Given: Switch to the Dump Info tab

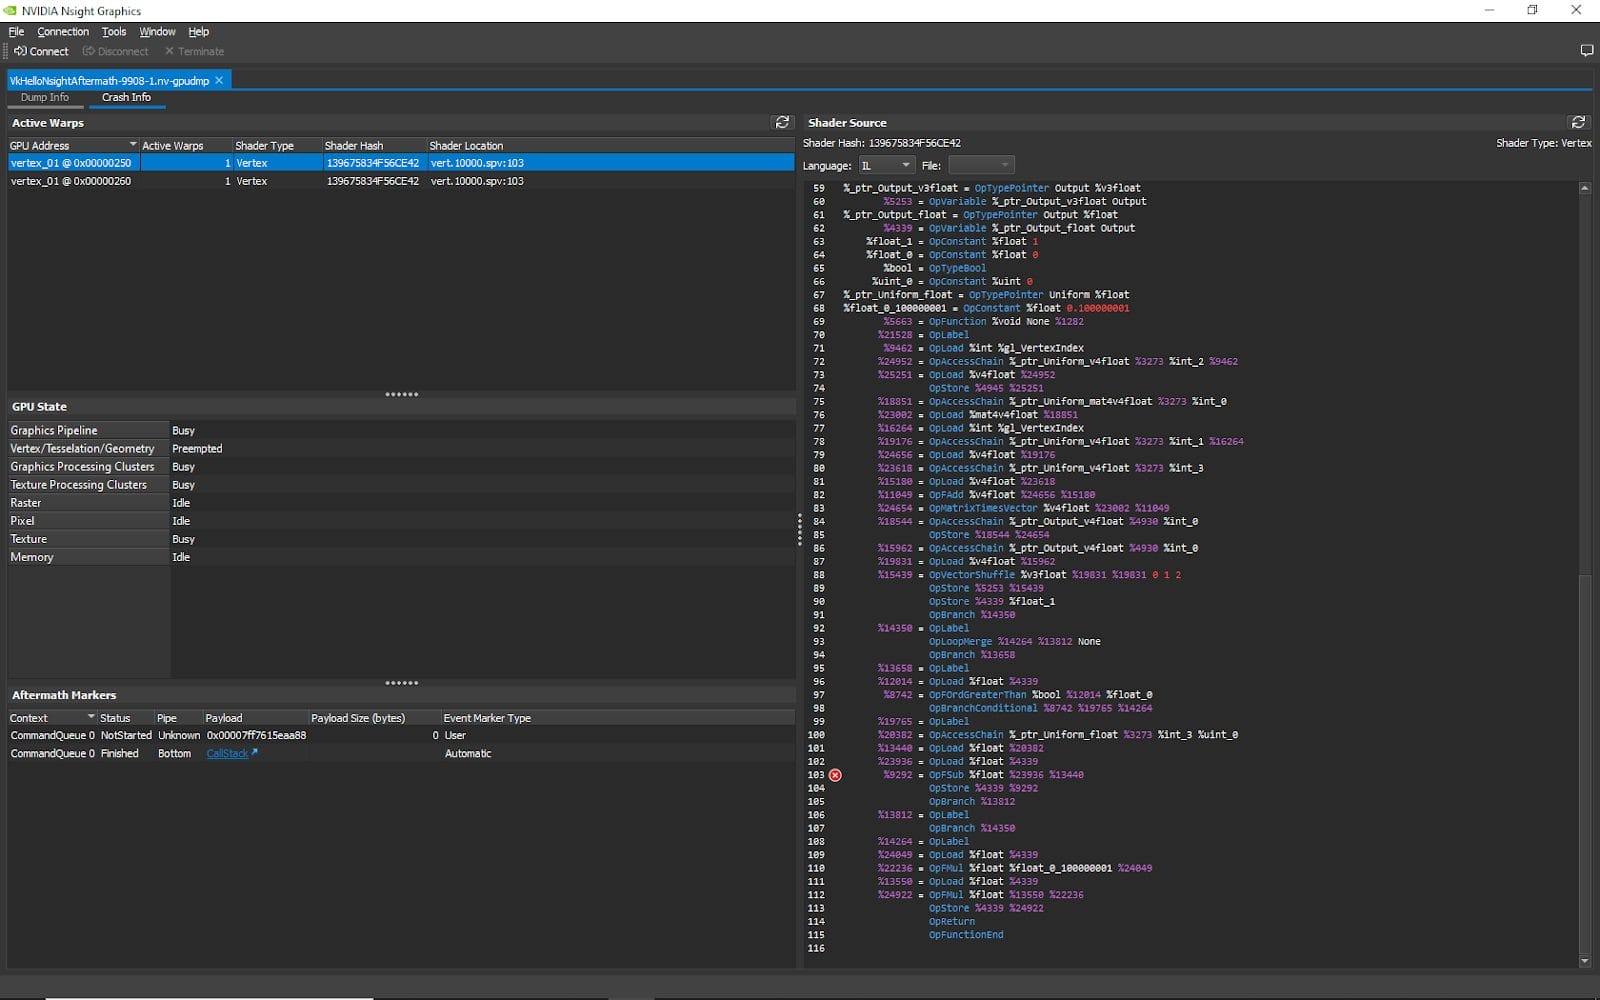Looking at the screenshot, I should pyautogui.click(x=45, y=97).
